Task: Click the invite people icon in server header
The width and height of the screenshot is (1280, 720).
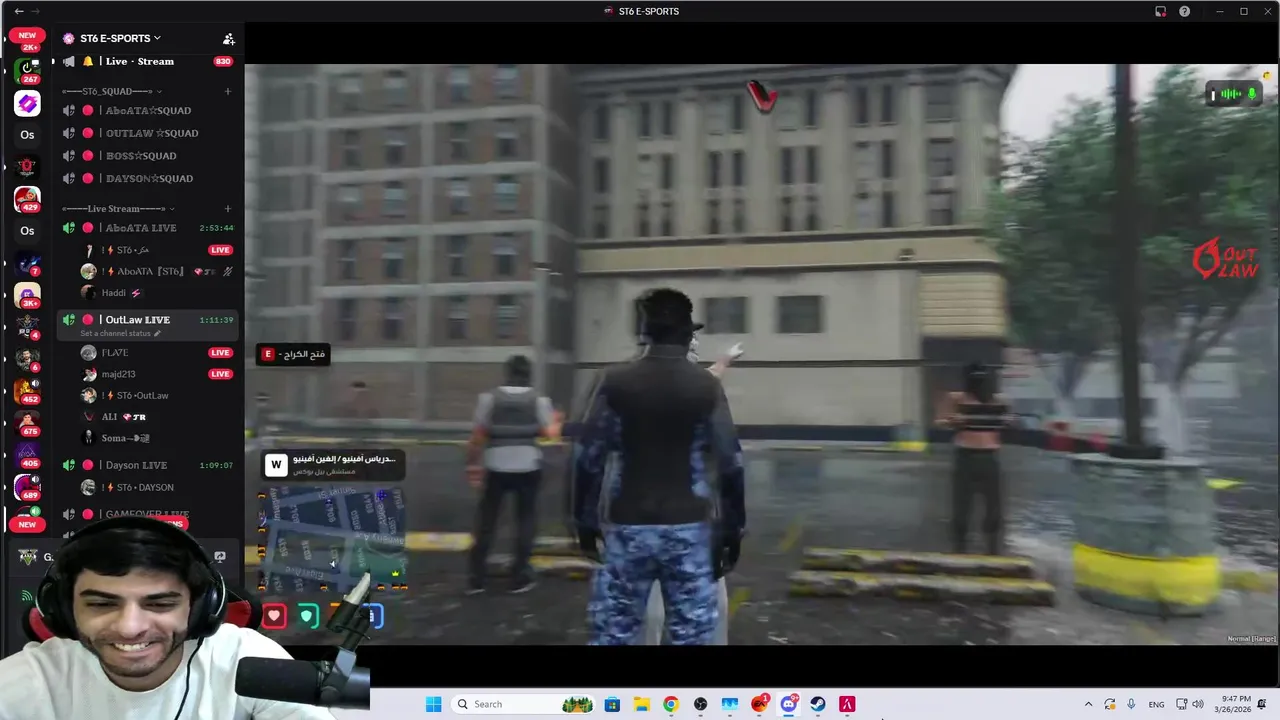Action: tap(228, 39)
